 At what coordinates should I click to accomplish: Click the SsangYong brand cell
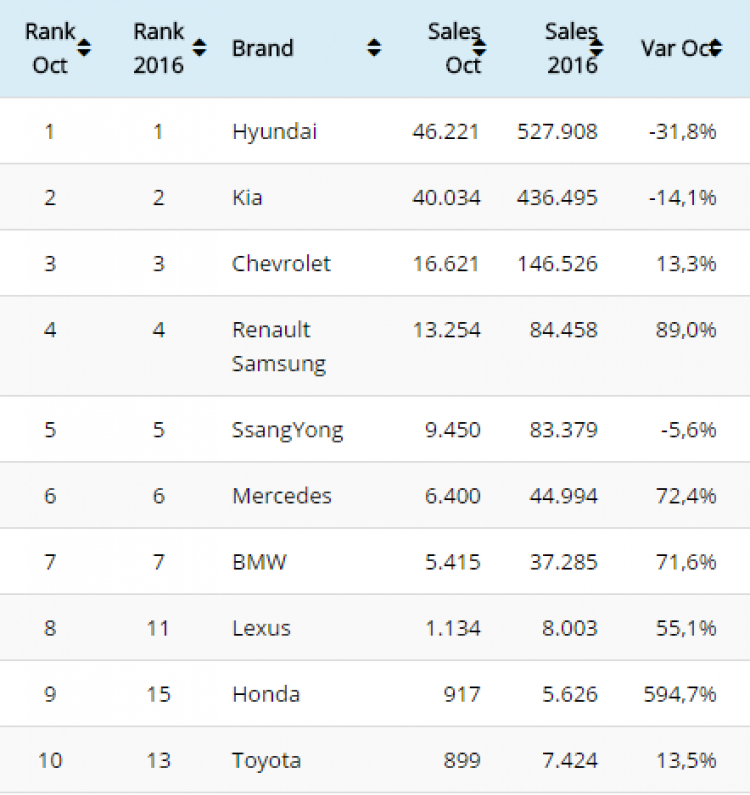pos(287,430)
